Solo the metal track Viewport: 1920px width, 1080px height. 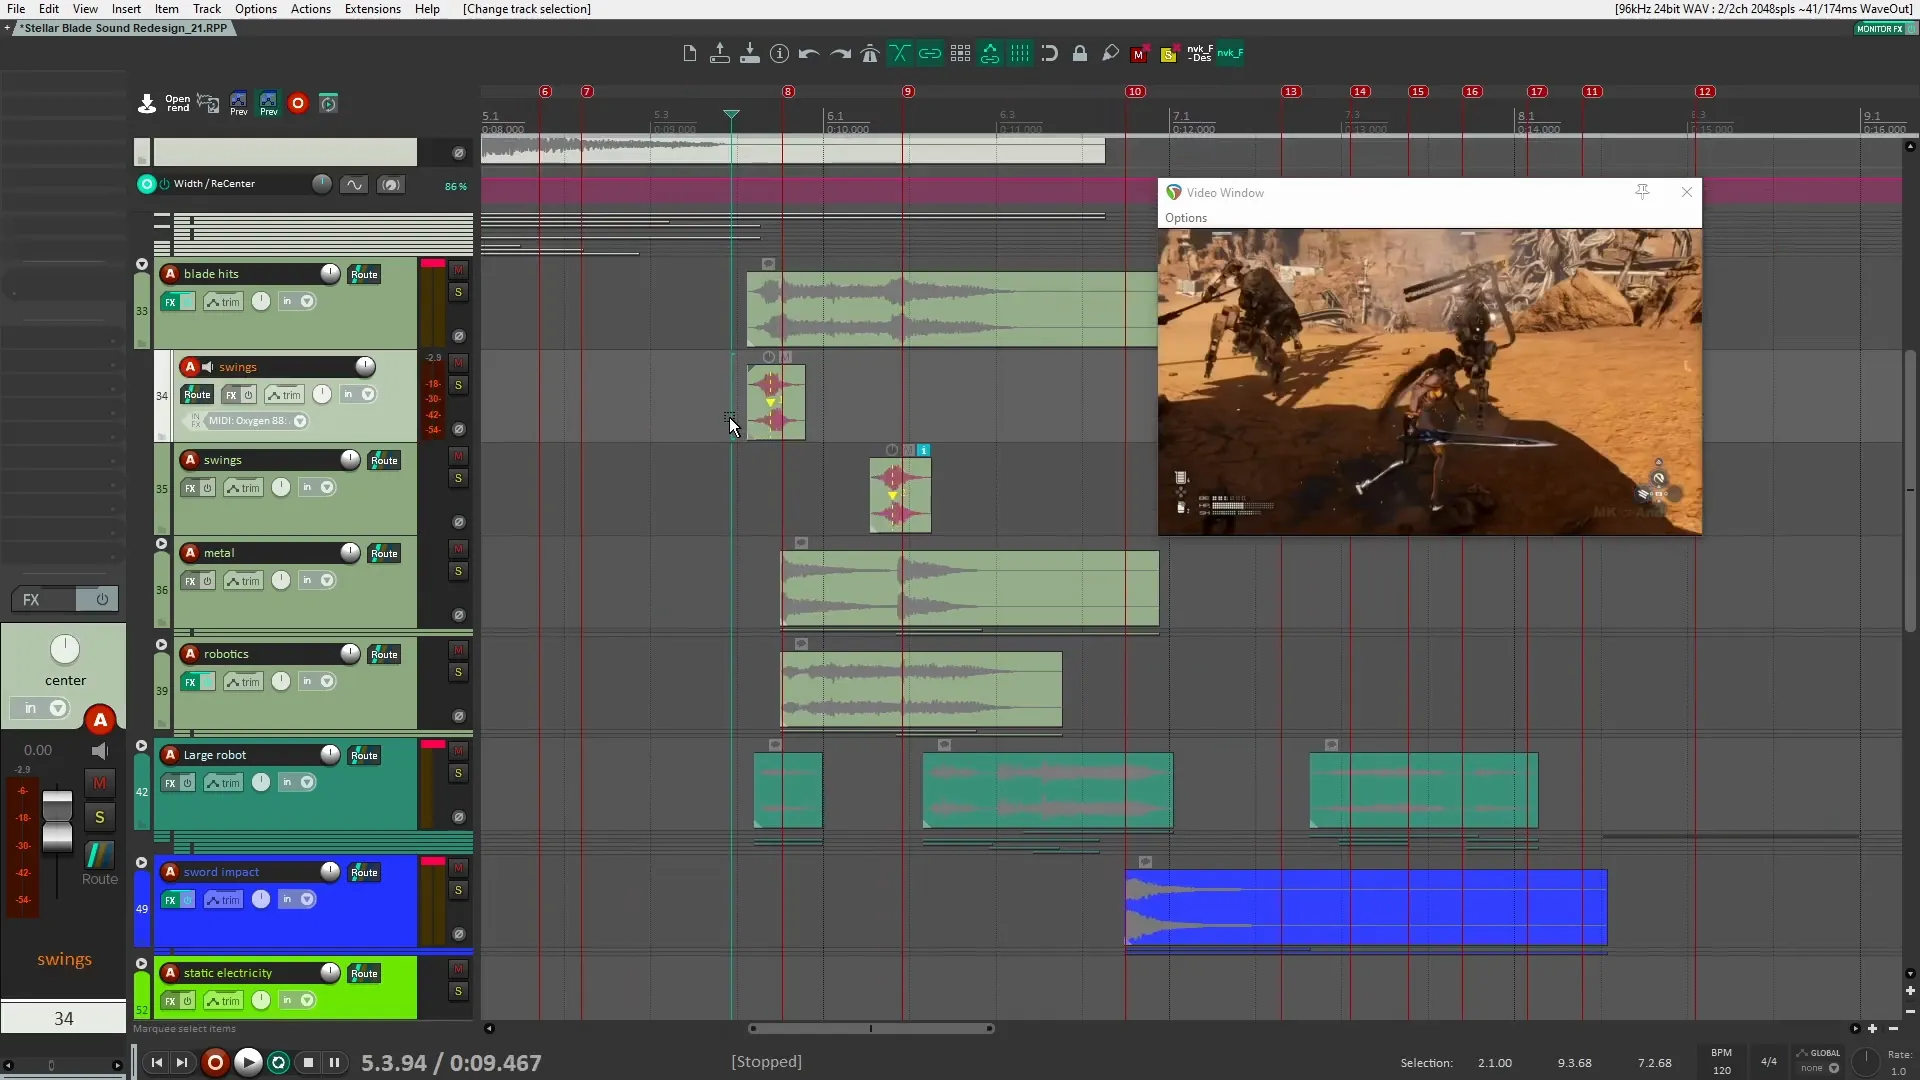pos(458,572)
